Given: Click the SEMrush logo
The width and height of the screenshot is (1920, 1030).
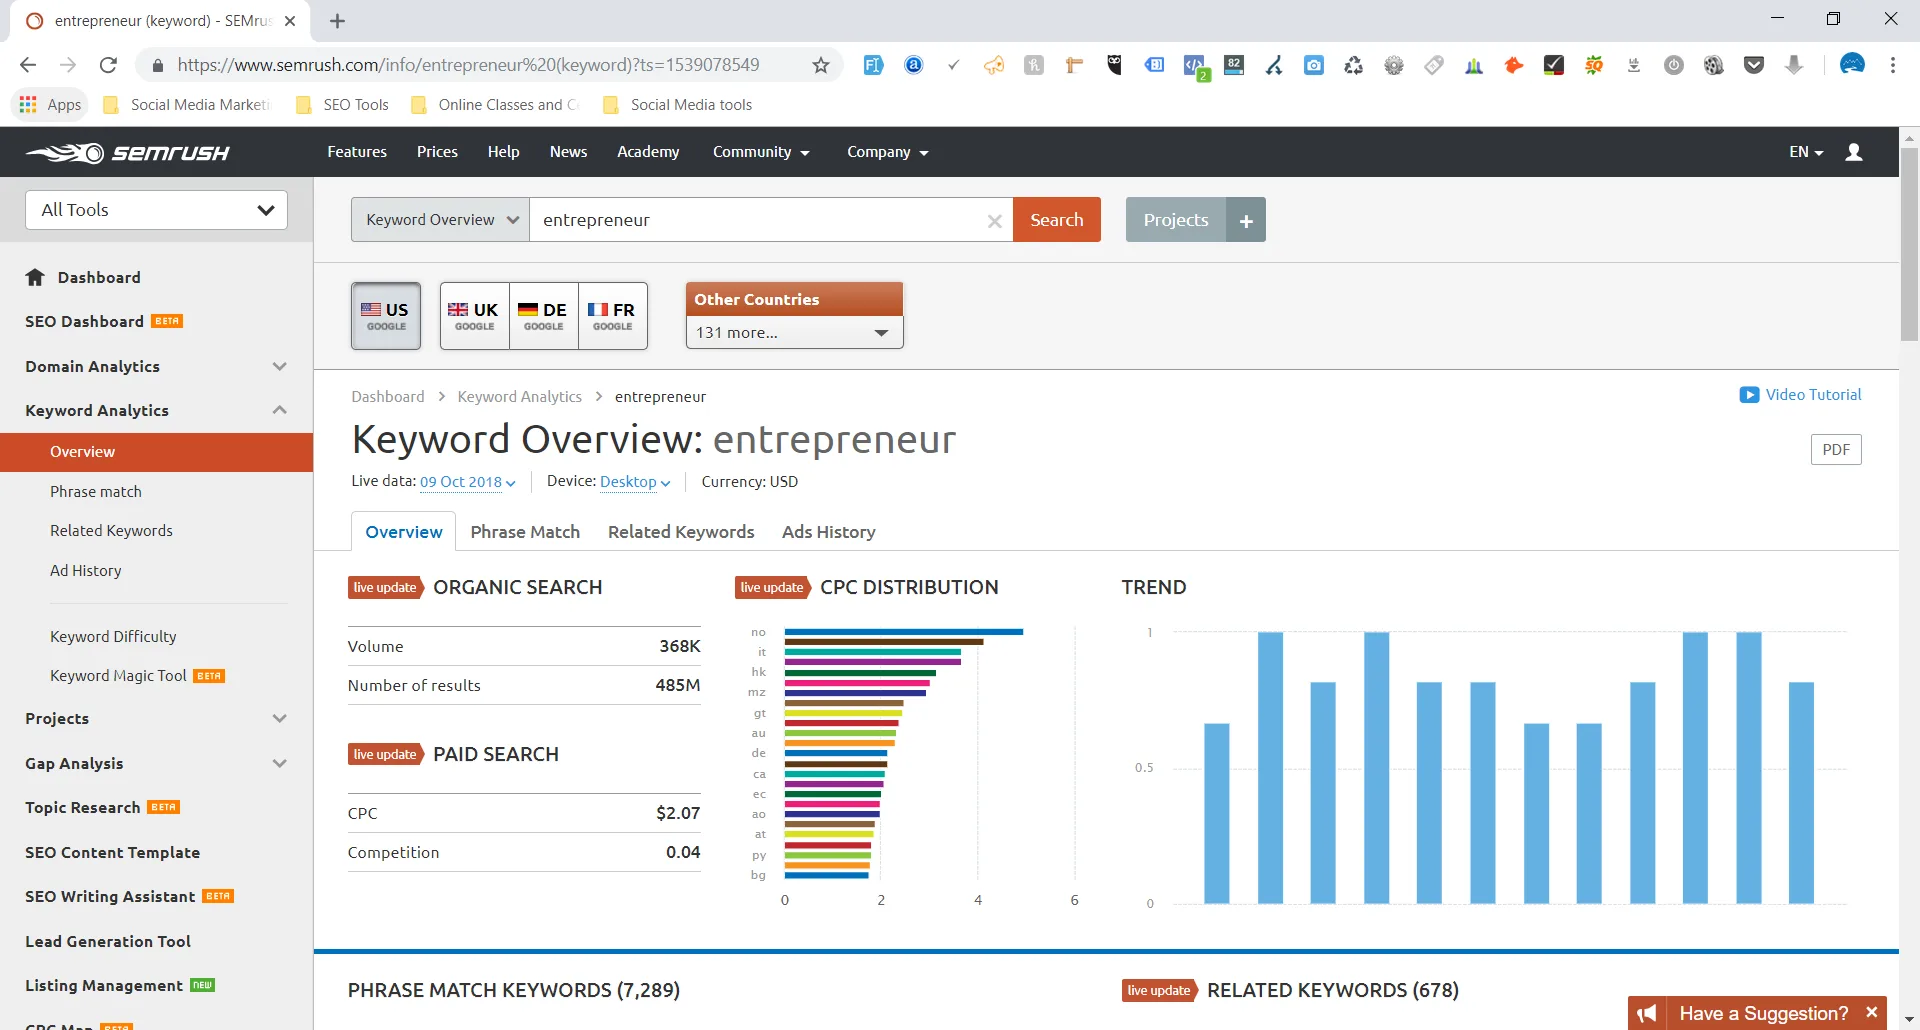Looking at the screenshot, I should (x=128, y=151).
